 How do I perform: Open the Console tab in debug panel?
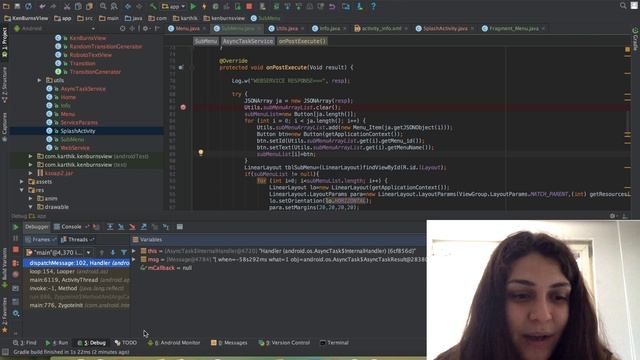coord(71,227)
